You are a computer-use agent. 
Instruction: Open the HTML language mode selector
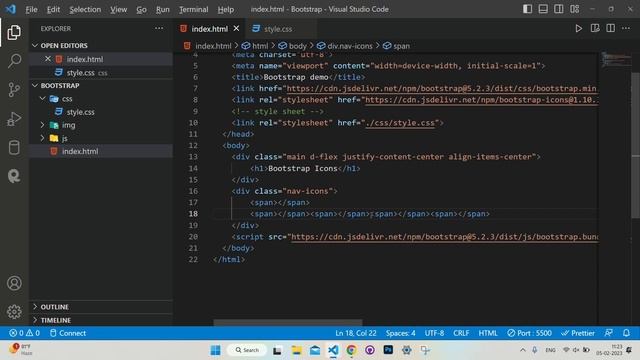click(488, 333)
